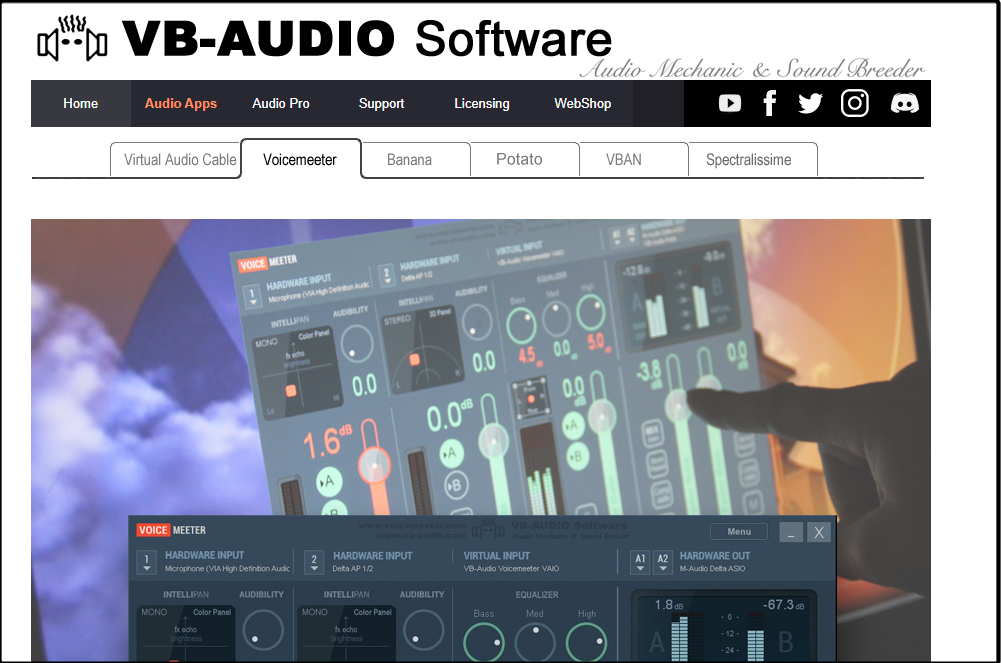The width and height of the screenshot is (1001, 663).
Task: Open the A2 output device dropdown
Action: tap(663, 562)
